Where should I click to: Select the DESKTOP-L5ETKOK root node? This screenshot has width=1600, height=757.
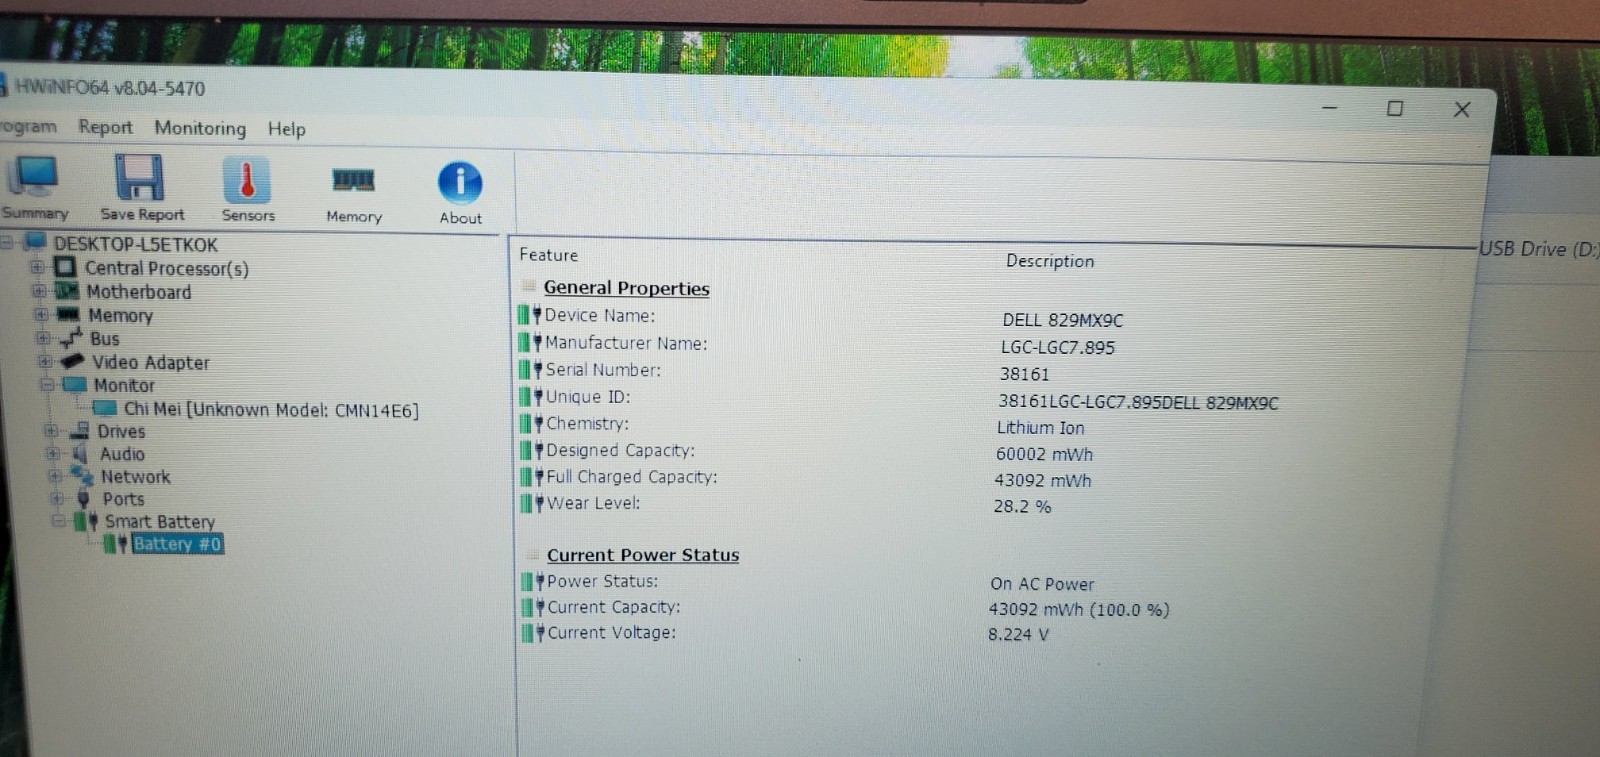pyautogui.click(x=135, y=244)
